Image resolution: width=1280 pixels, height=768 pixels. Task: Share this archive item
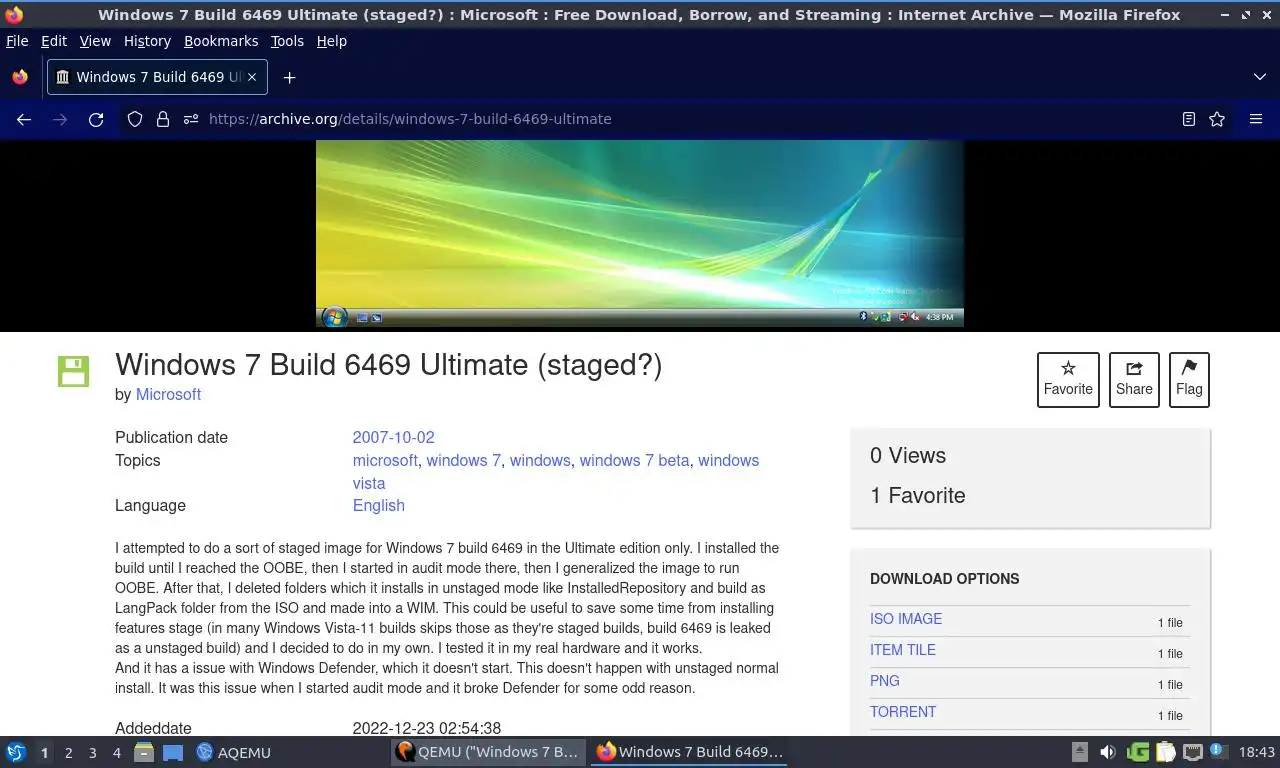[x=1134, y=380]
